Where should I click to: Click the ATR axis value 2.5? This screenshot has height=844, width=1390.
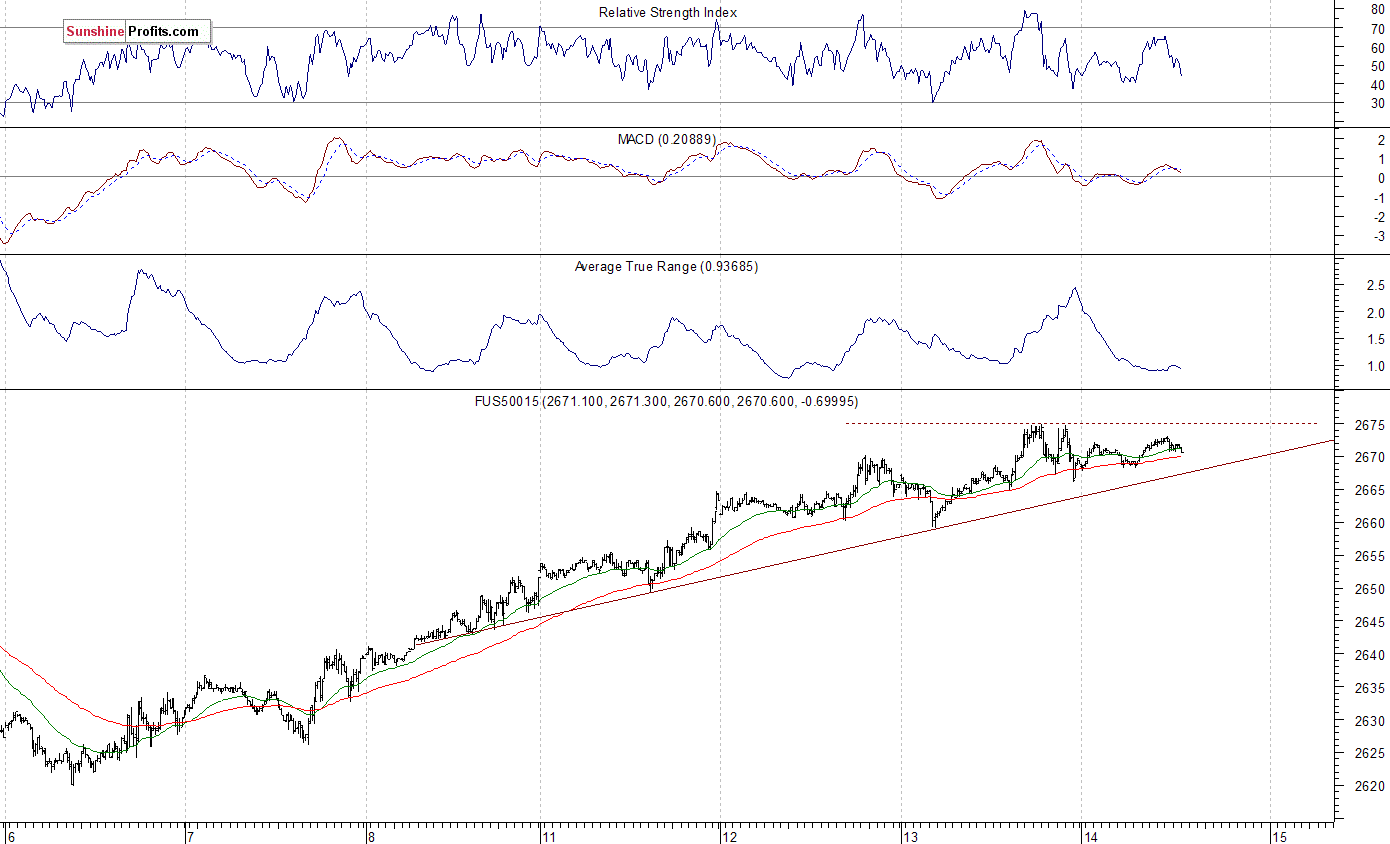1376,286
